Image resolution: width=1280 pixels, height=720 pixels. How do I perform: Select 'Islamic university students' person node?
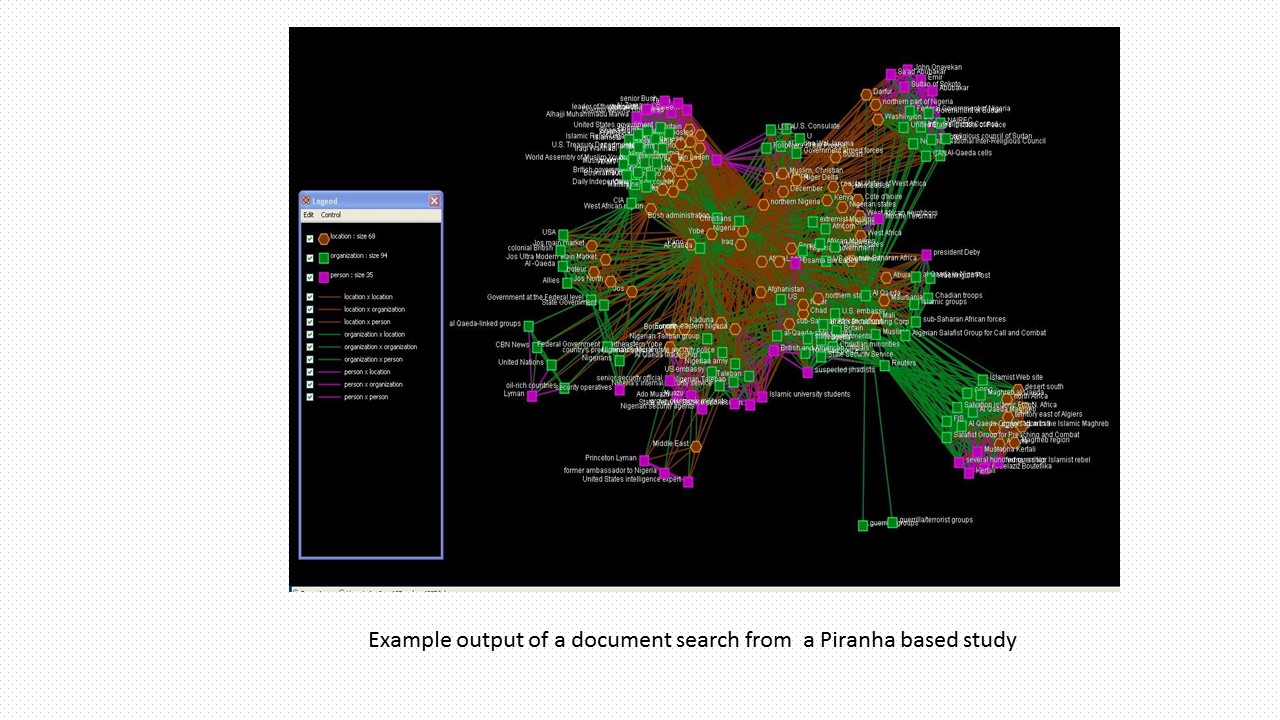click(x=762, y=396)
